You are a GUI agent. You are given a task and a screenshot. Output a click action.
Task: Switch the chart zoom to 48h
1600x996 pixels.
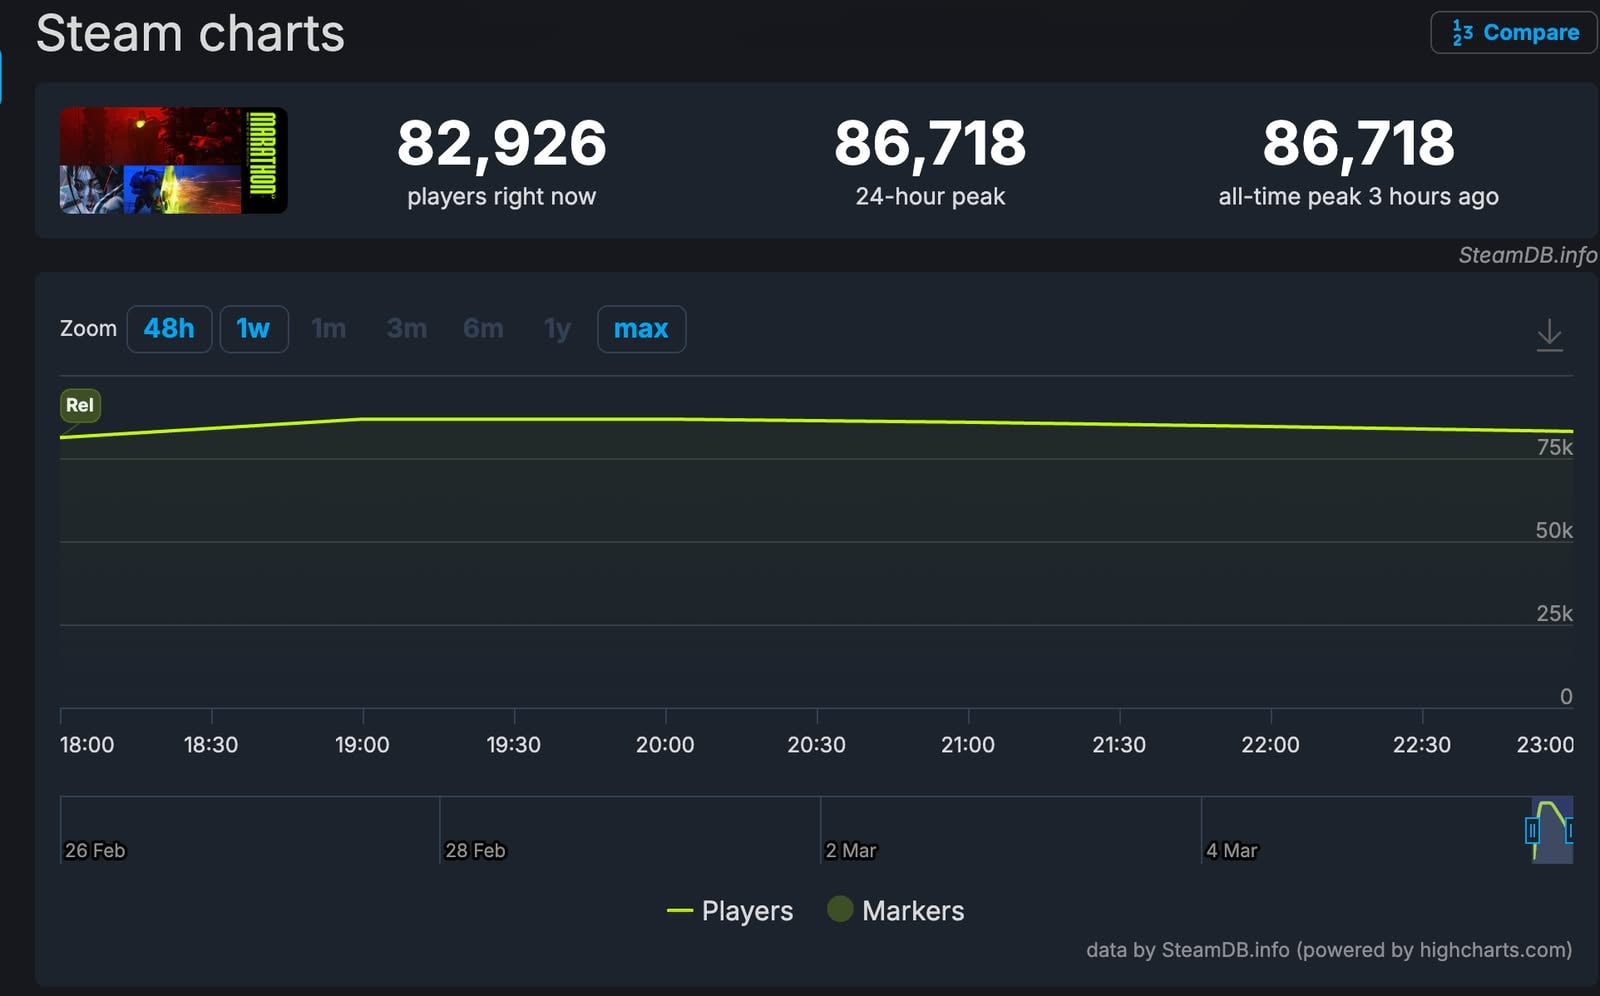click(x=168, y=328)
